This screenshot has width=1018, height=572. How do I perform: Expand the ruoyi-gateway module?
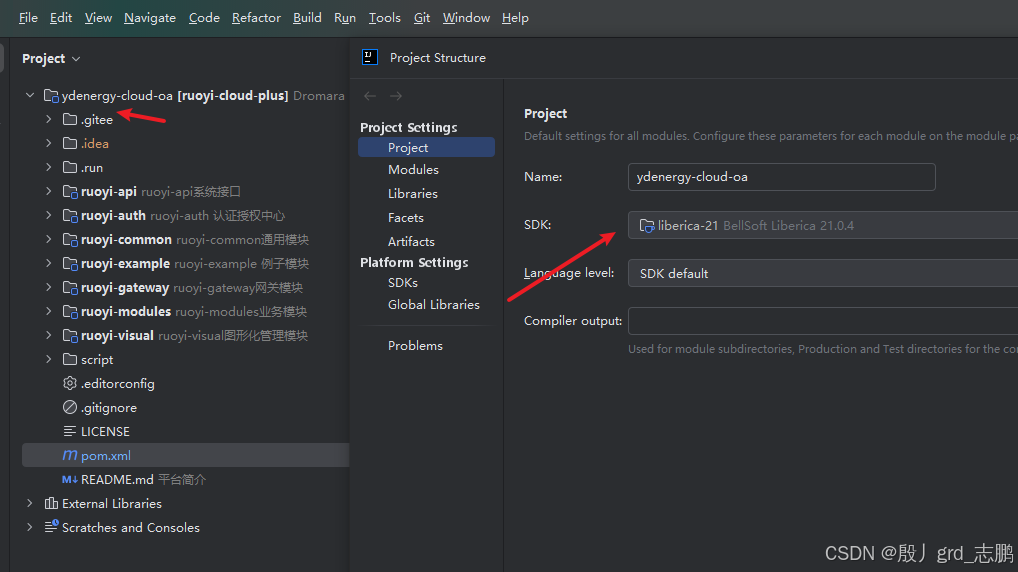click(x=49, y=288)
